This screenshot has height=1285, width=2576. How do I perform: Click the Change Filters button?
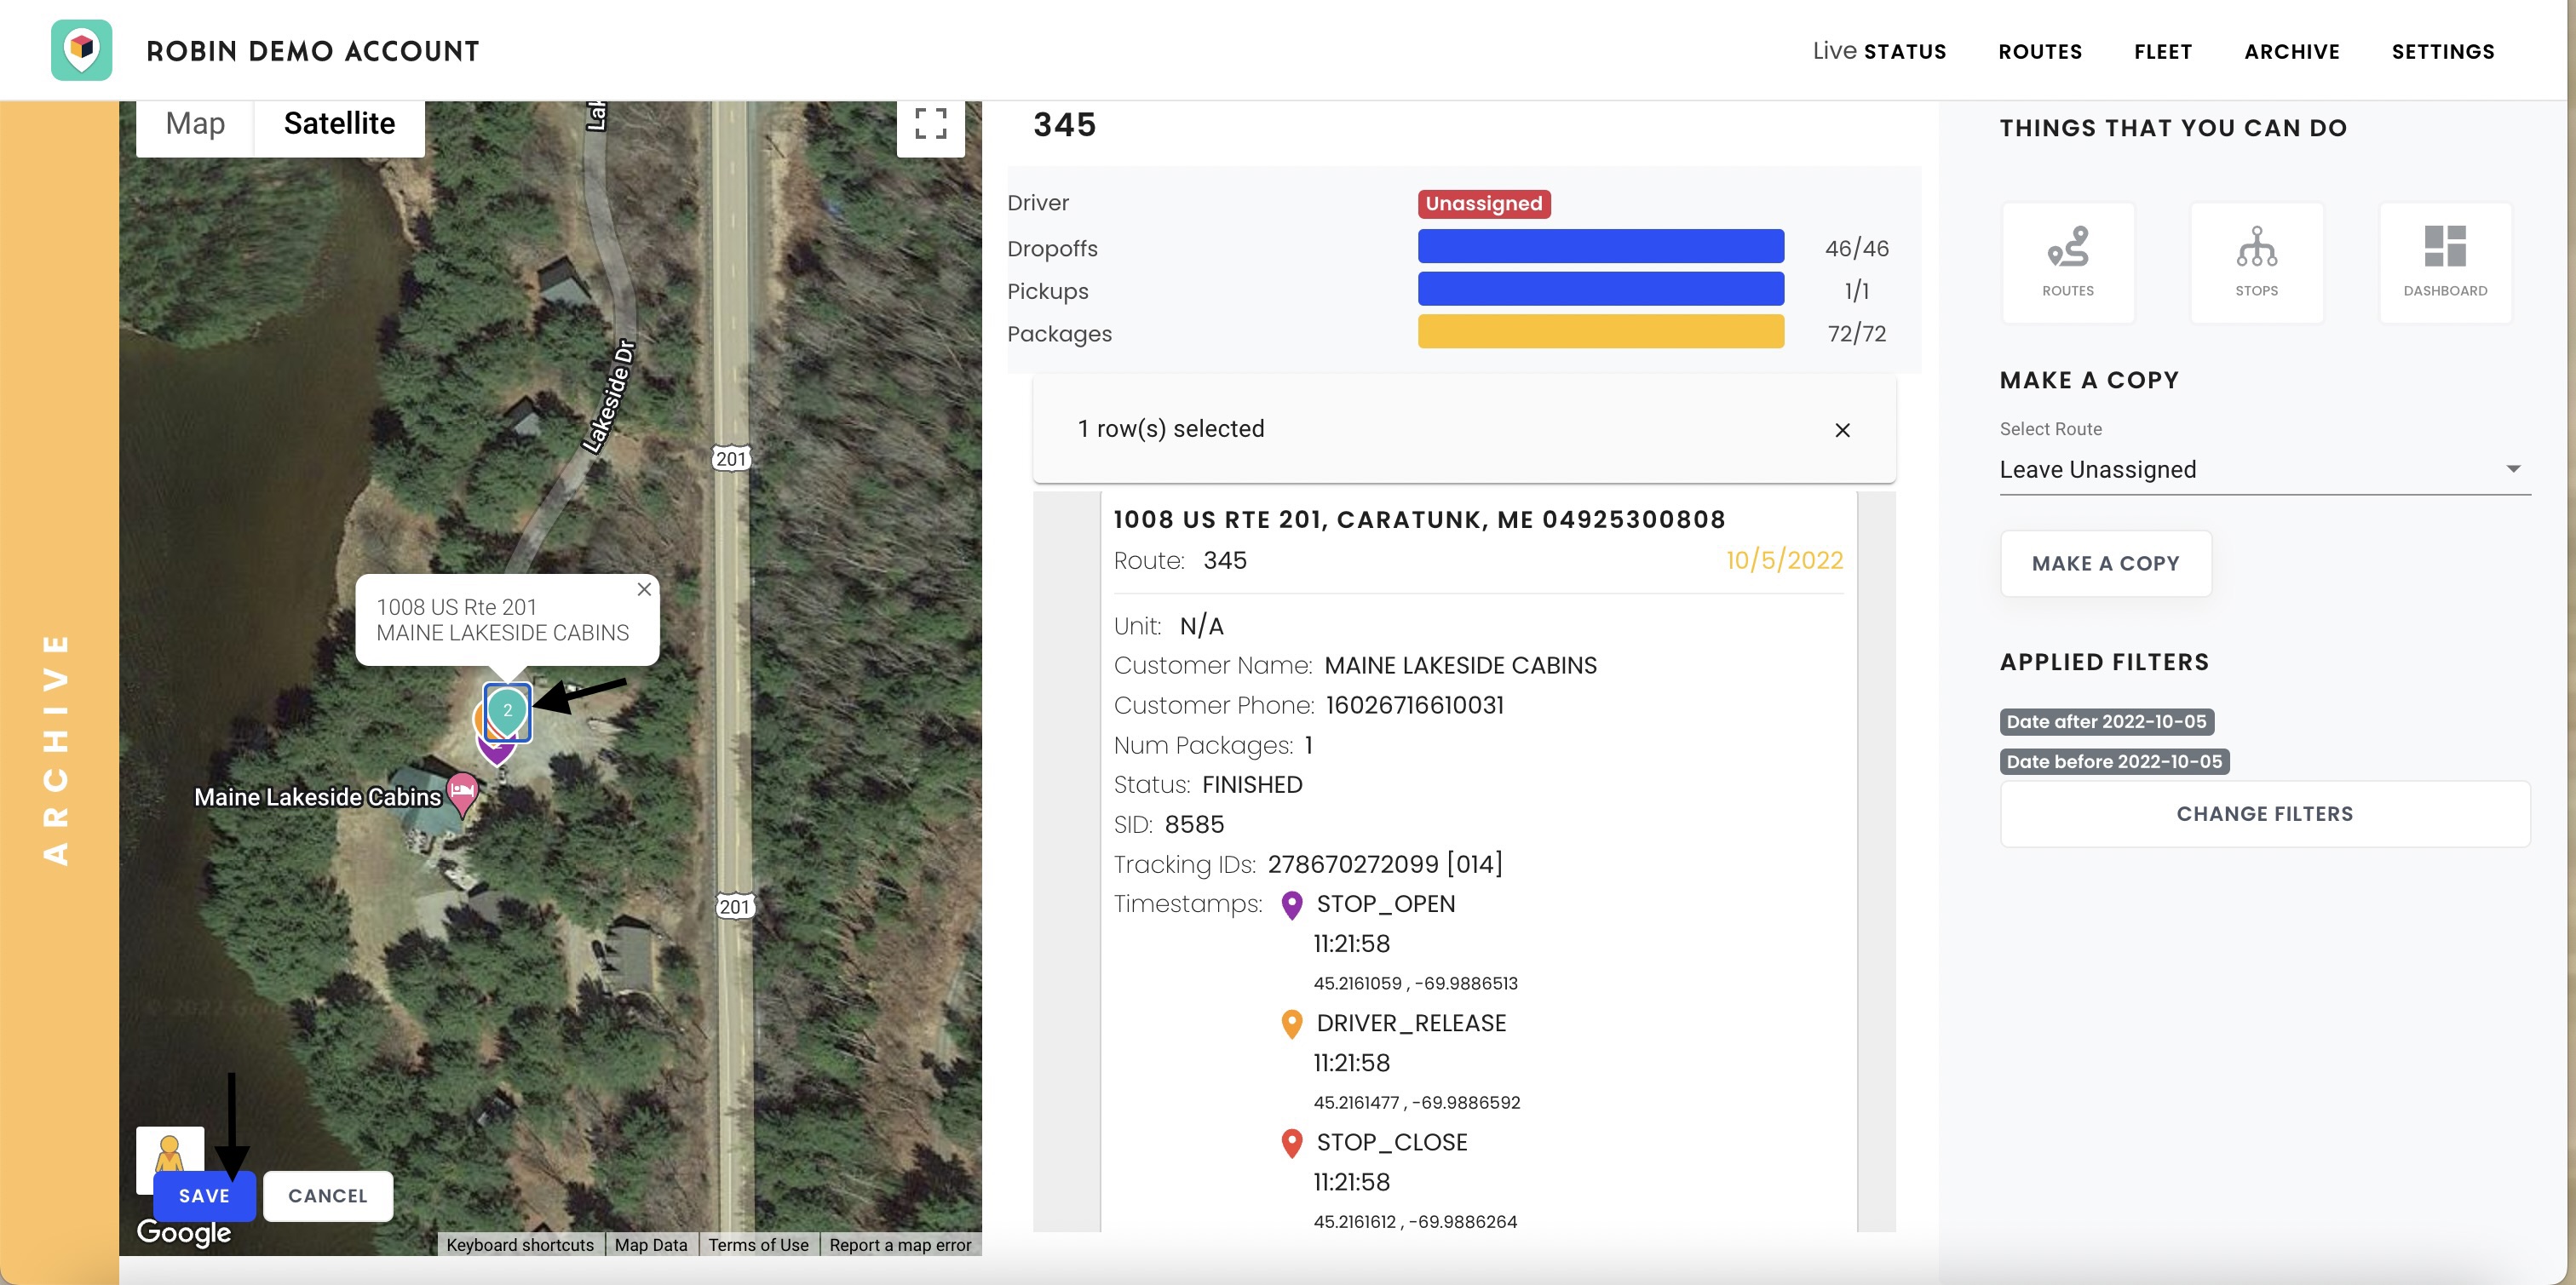2264,814
